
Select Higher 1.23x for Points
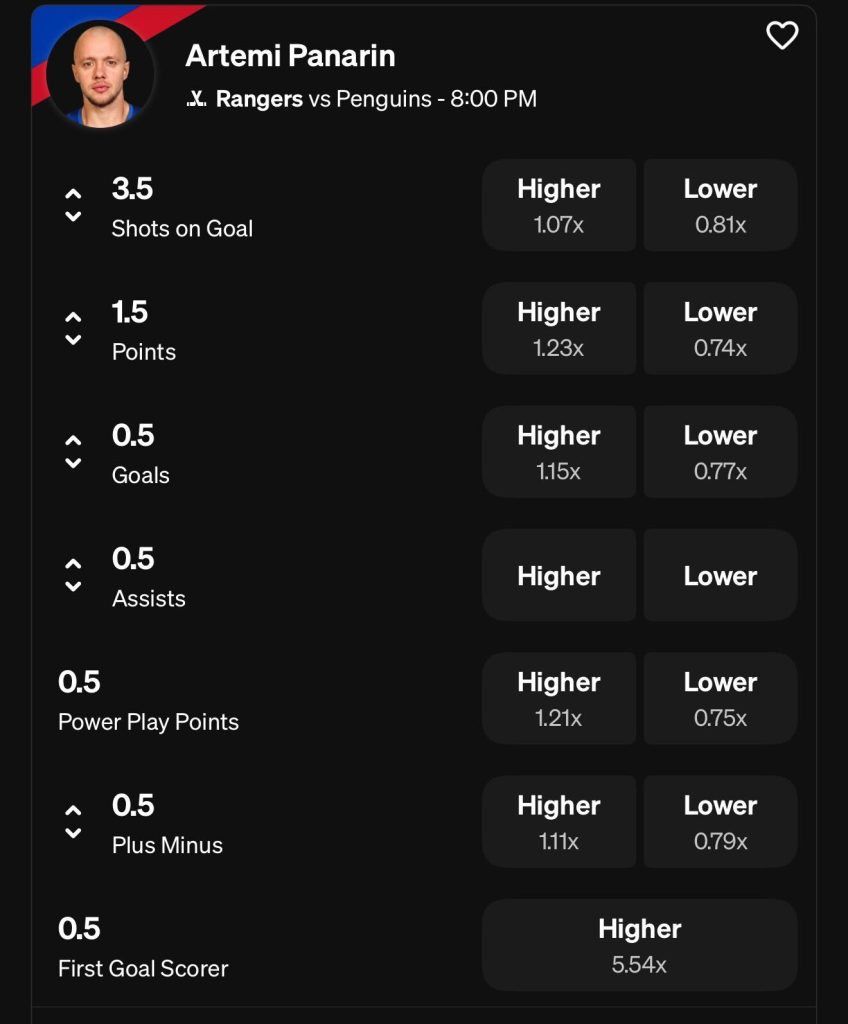click(x=559, y=328)
